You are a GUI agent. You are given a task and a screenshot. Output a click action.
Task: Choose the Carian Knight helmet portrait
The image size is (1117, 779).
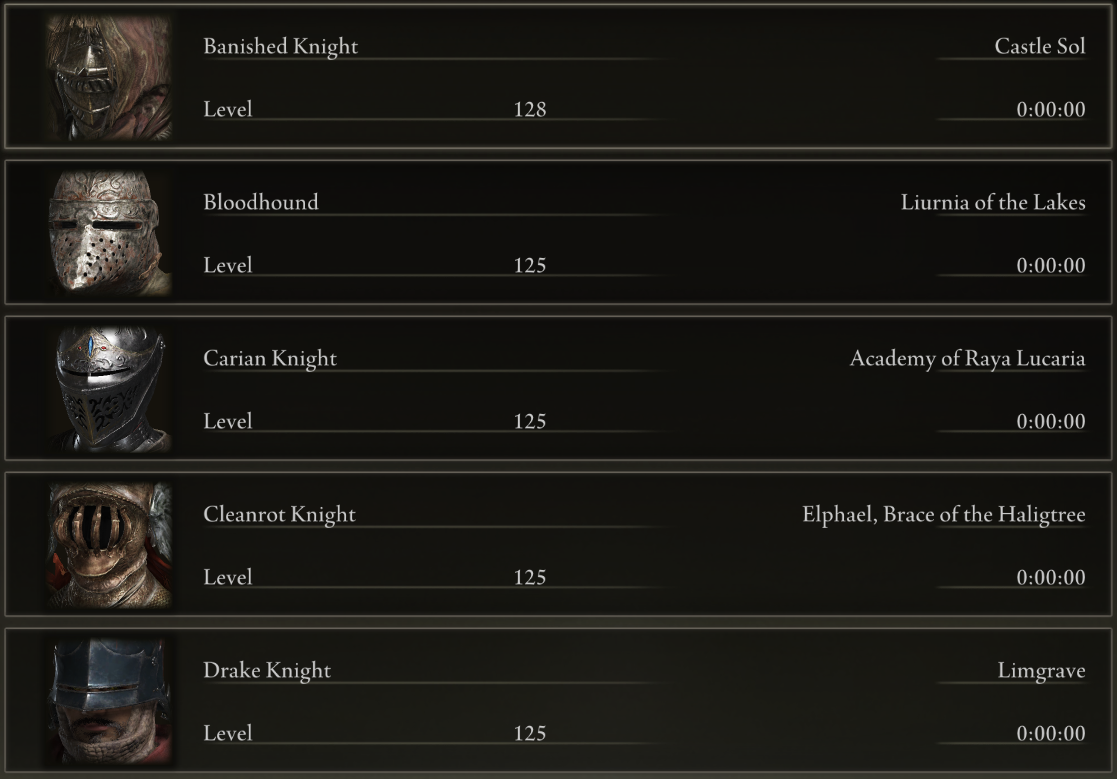[x=109, y=389]
